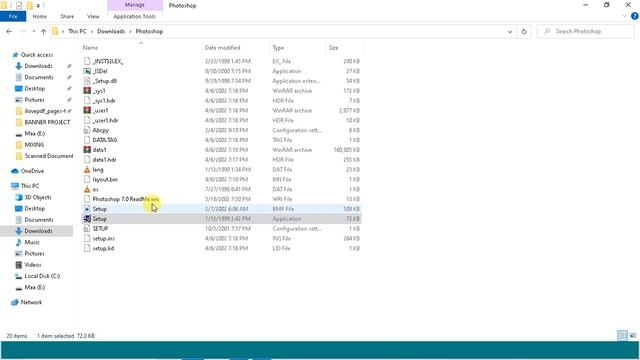Click the os DAT file VLC icon
The image size is (640, 360).
[x=87, y=189]
